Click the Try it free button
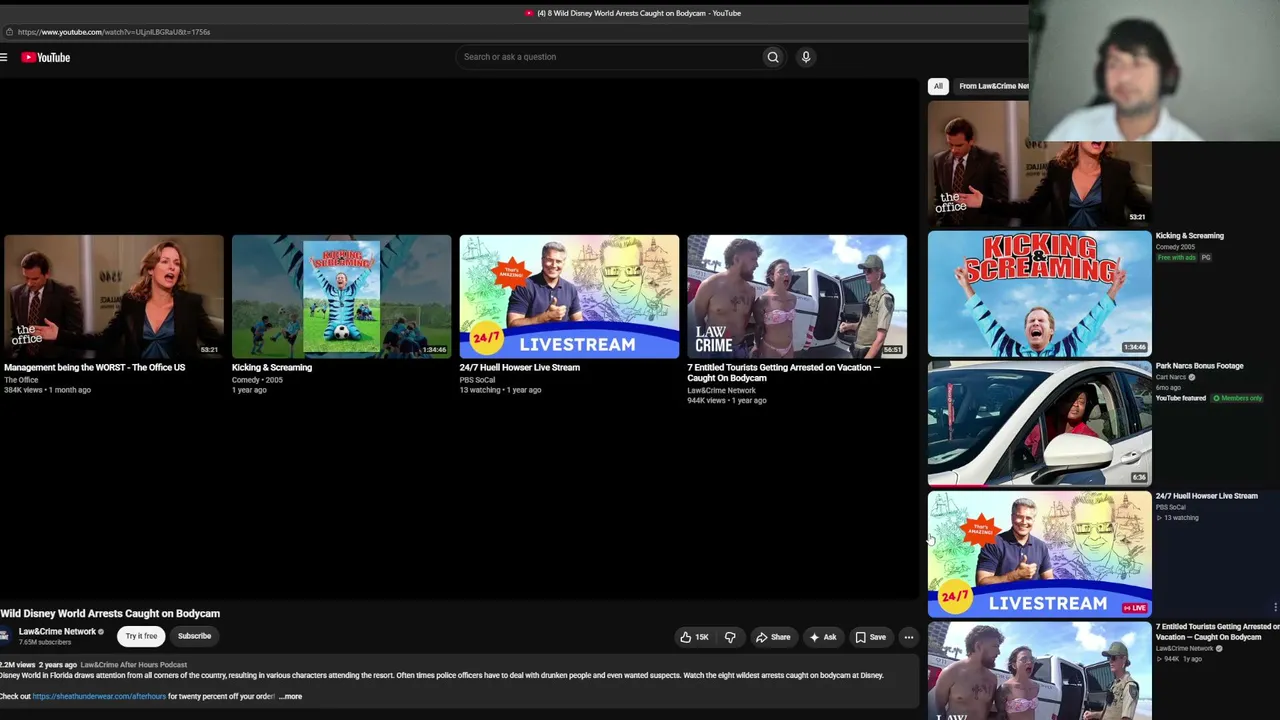This screenshot has height=720, width=1280. [x=141, y=636]
